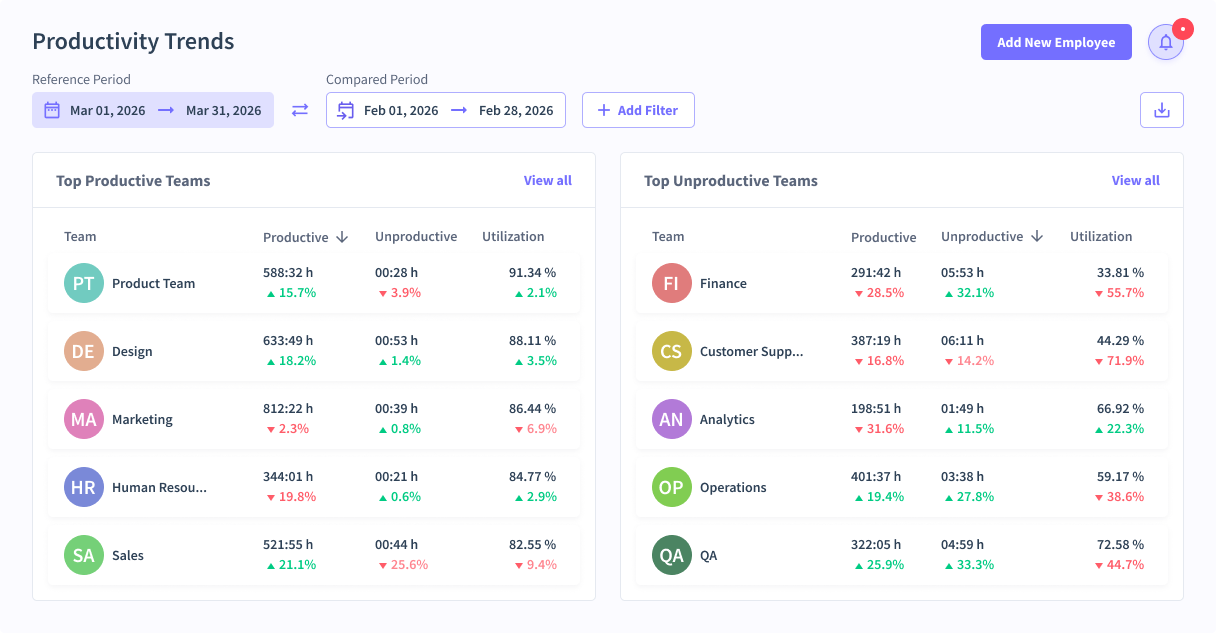Click Add New Employee button
This screenshot has width=1216, height=633.
1056,42
